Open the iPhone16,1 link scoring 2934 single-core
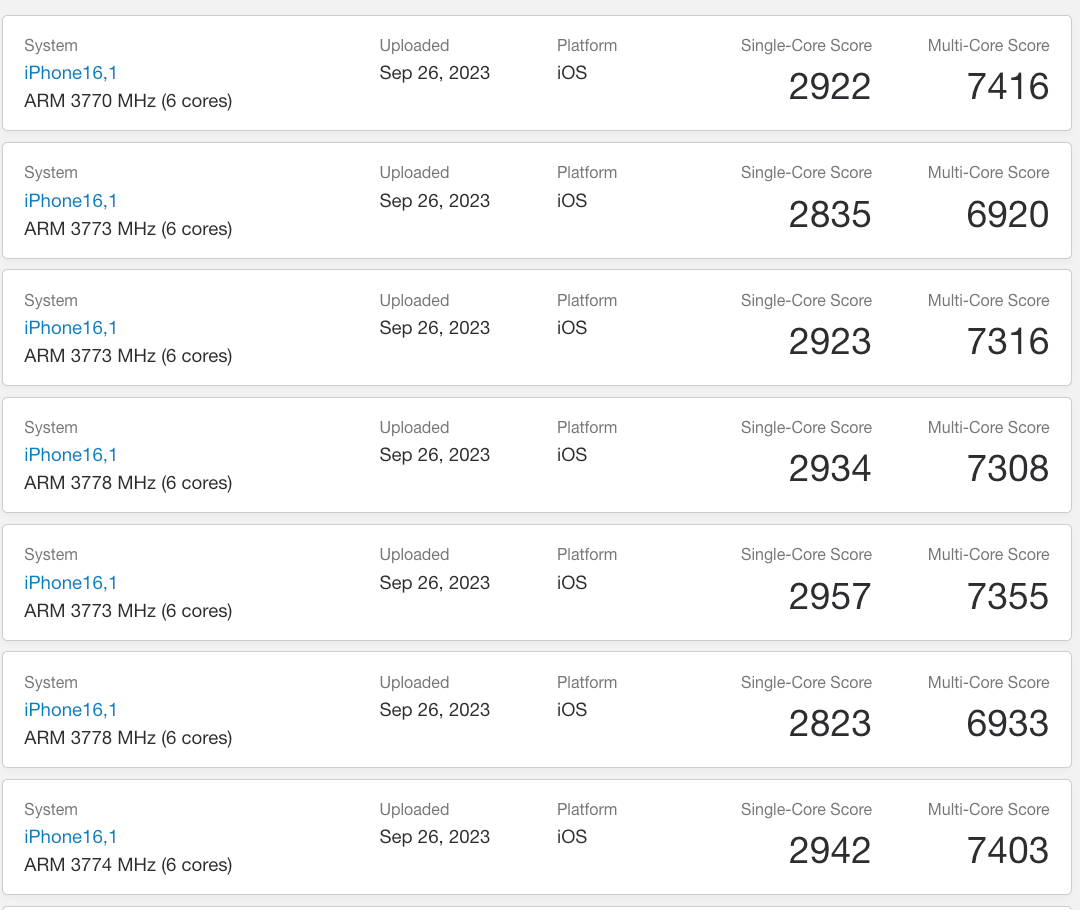 pos(71,454)
